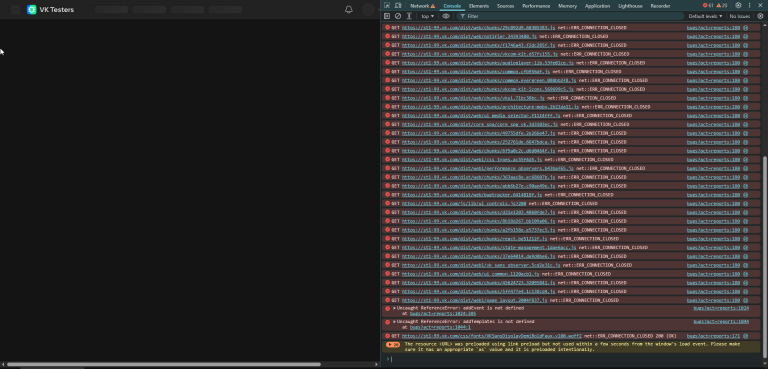Click AI assist icon on react.js row
The image size is (768, 369).
click(x=745, y=239)
